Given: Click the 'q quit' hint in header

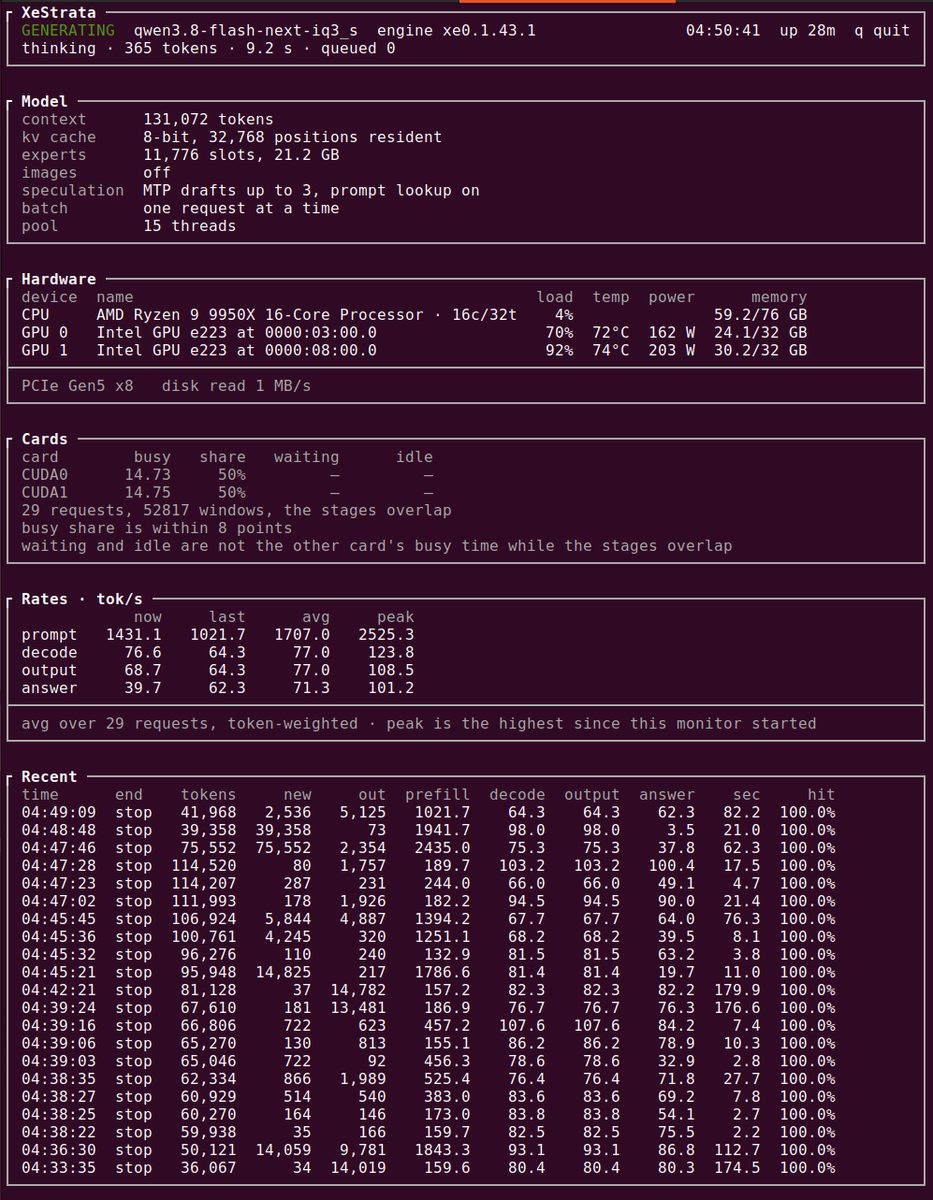Looking at the screenshot, I should (x=882, y=30).
